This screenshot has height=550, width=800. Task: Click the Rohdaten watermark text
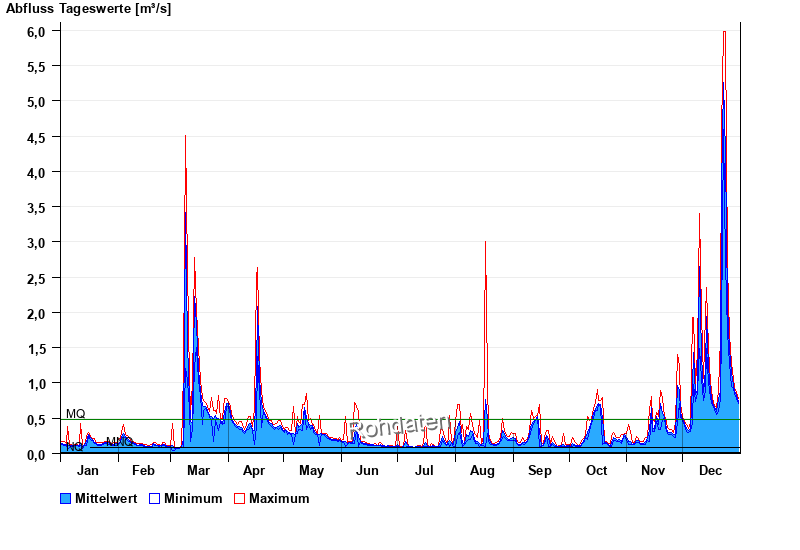click(398, 427)
